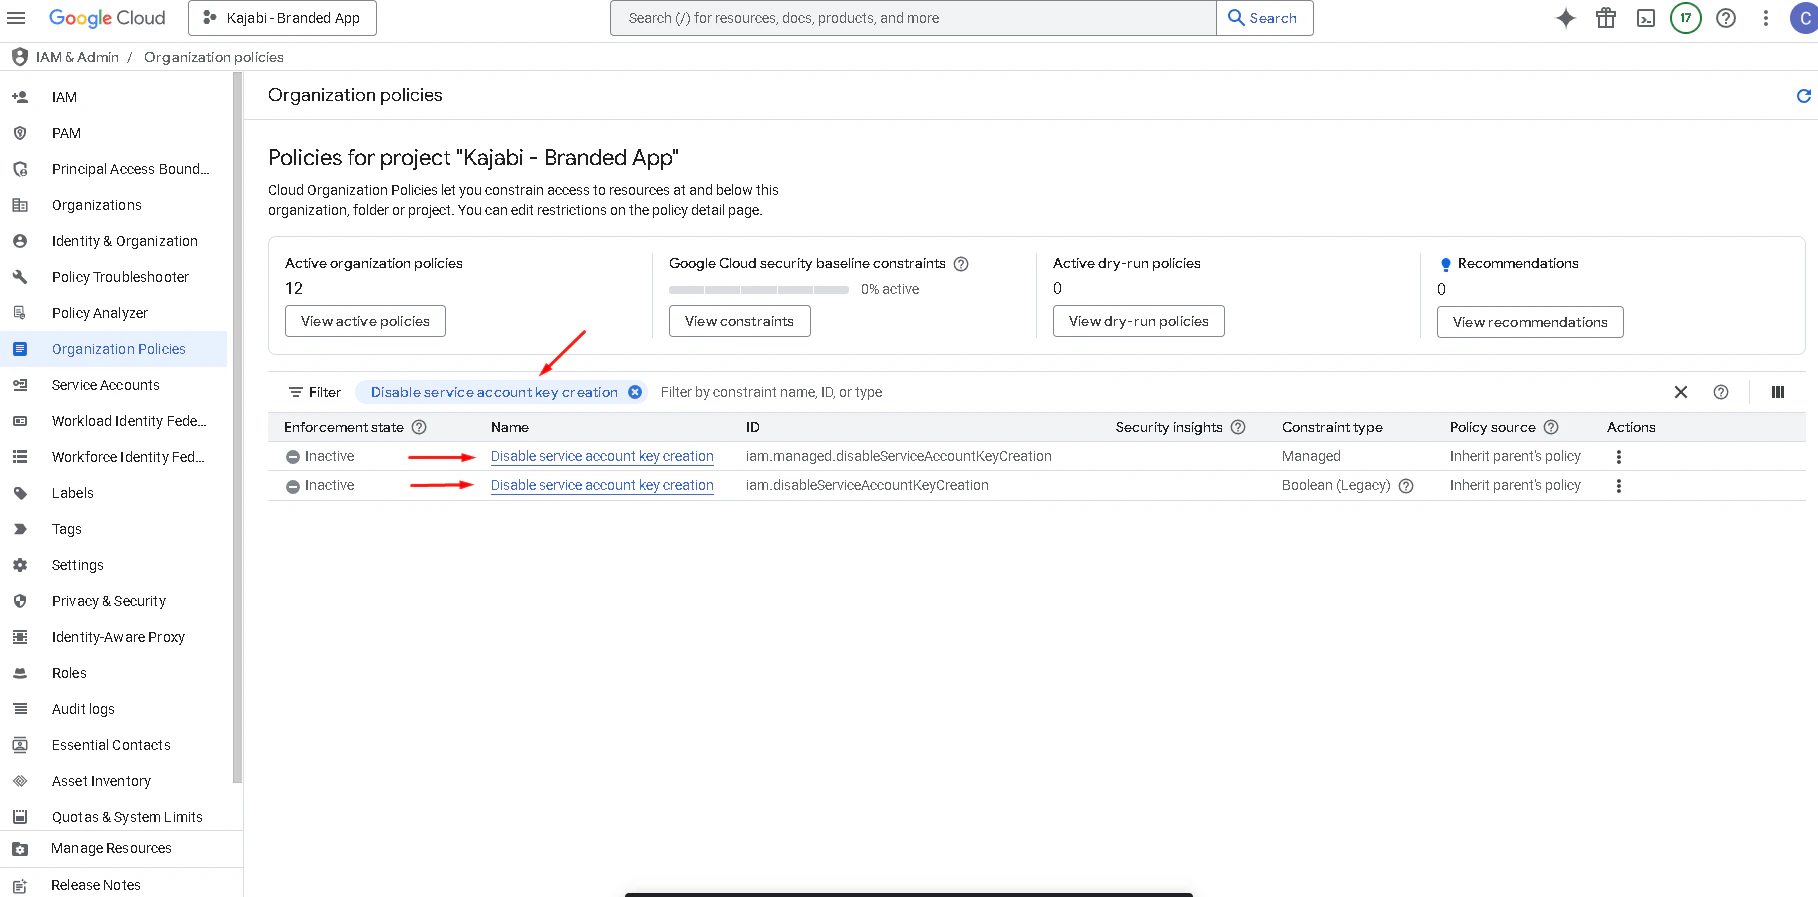The width and height of the screenshot is (1818, 897).
Task: Click the Google Cloud logo
Action: click(107, 18)
